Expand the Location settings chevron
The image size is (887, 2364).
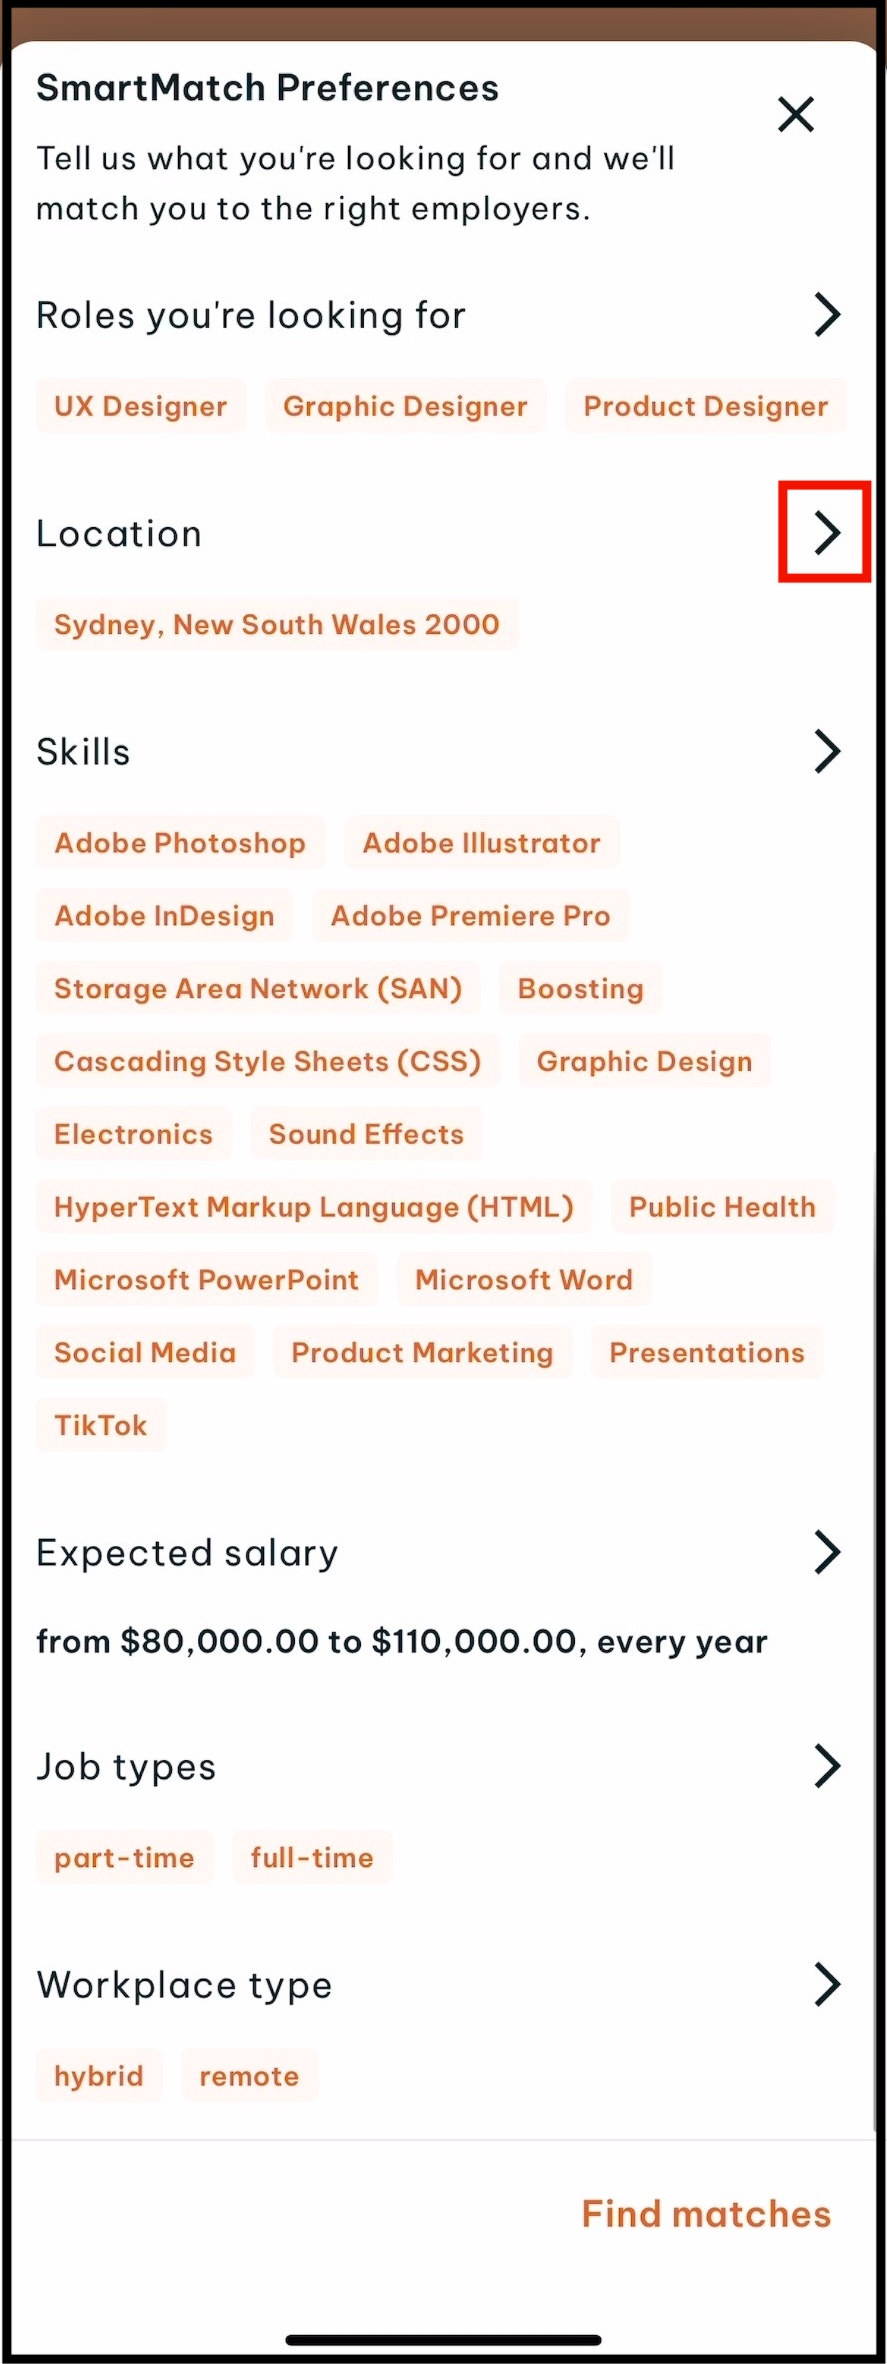(826, 532)
